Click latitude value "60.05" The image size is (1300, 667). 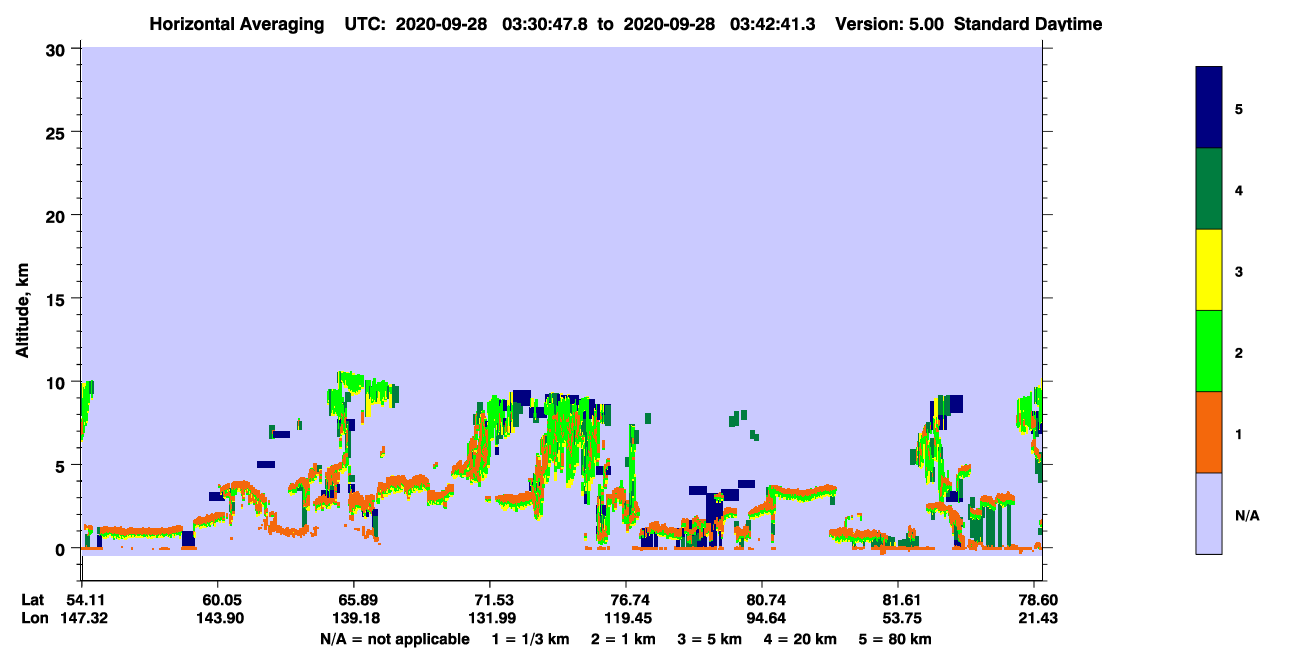coord(217,600)
